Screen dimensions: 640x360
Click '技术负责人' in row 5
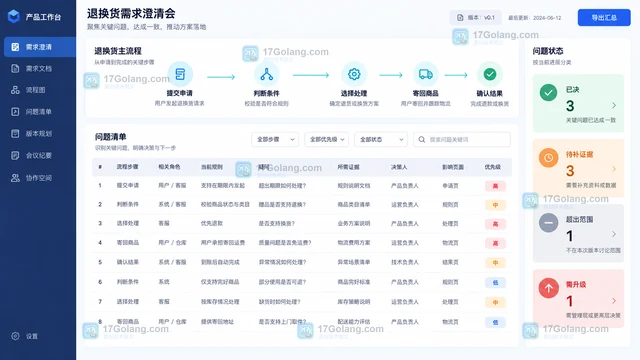pos(405,262)
